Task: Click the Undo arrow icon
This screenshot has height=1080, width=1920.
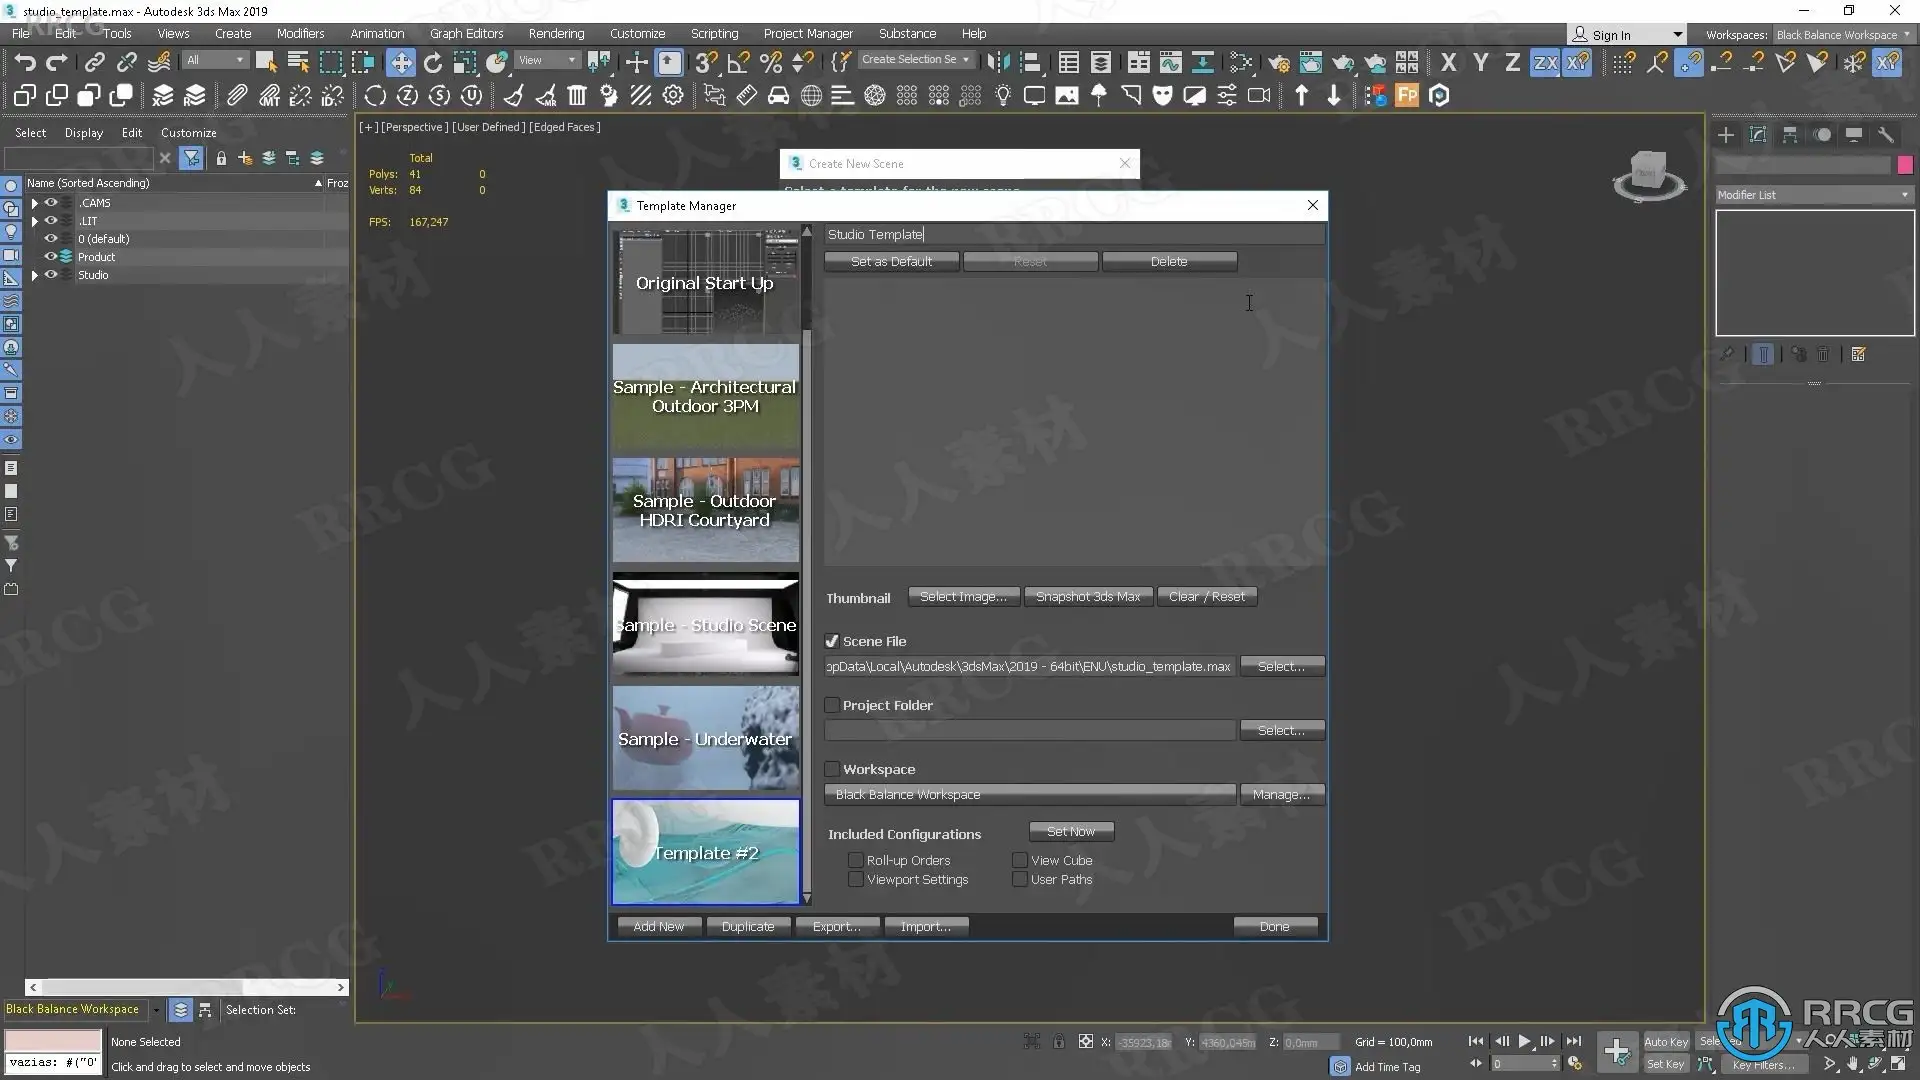Action: (24, 62)
